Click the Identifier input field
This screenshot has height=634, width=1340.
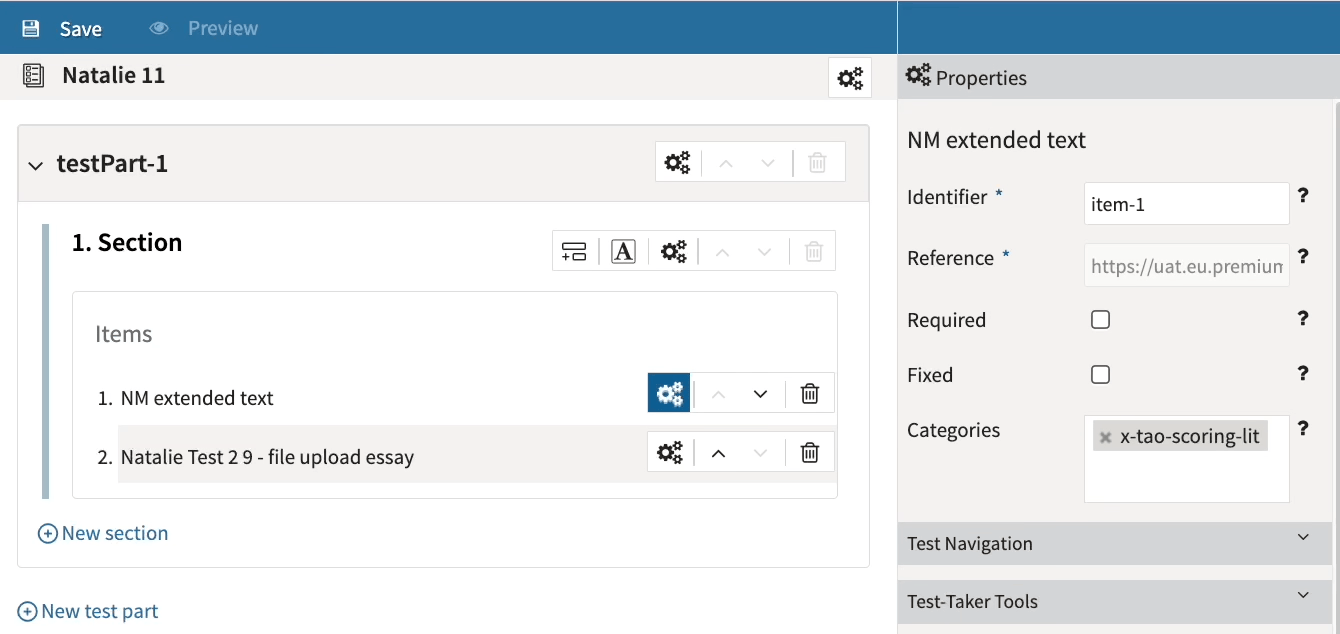pos(1186,204)
